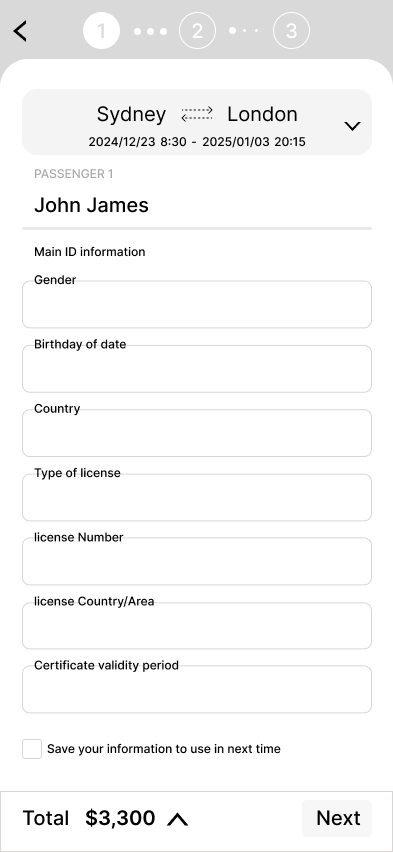Screen dimensions: 393x852
Task: Expand Total price breakdown with up chevron
Action: tap(177, 819)
